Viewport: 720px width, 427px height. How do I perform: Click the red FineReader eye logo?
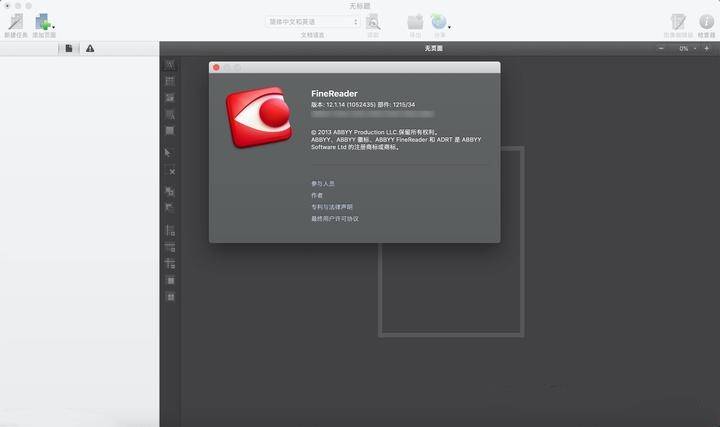pos(259,117)
